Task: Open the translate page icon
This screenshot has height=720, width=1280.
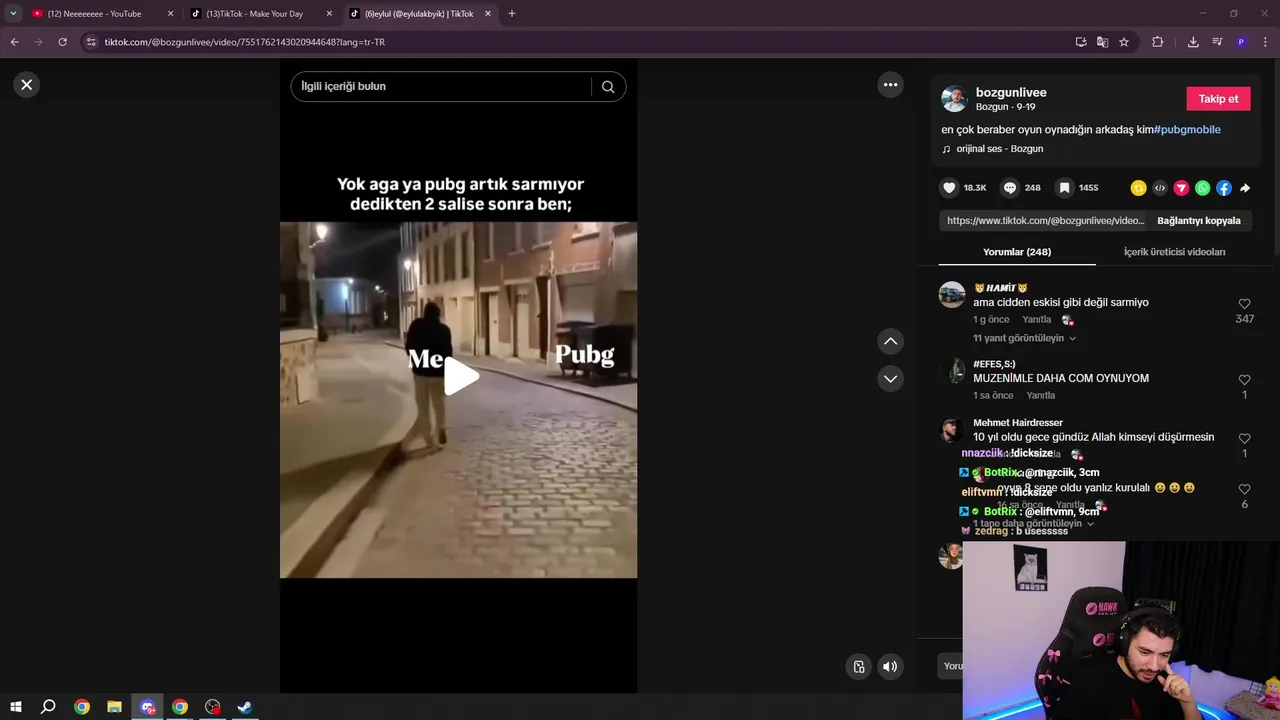Action: click(1102, 42)
